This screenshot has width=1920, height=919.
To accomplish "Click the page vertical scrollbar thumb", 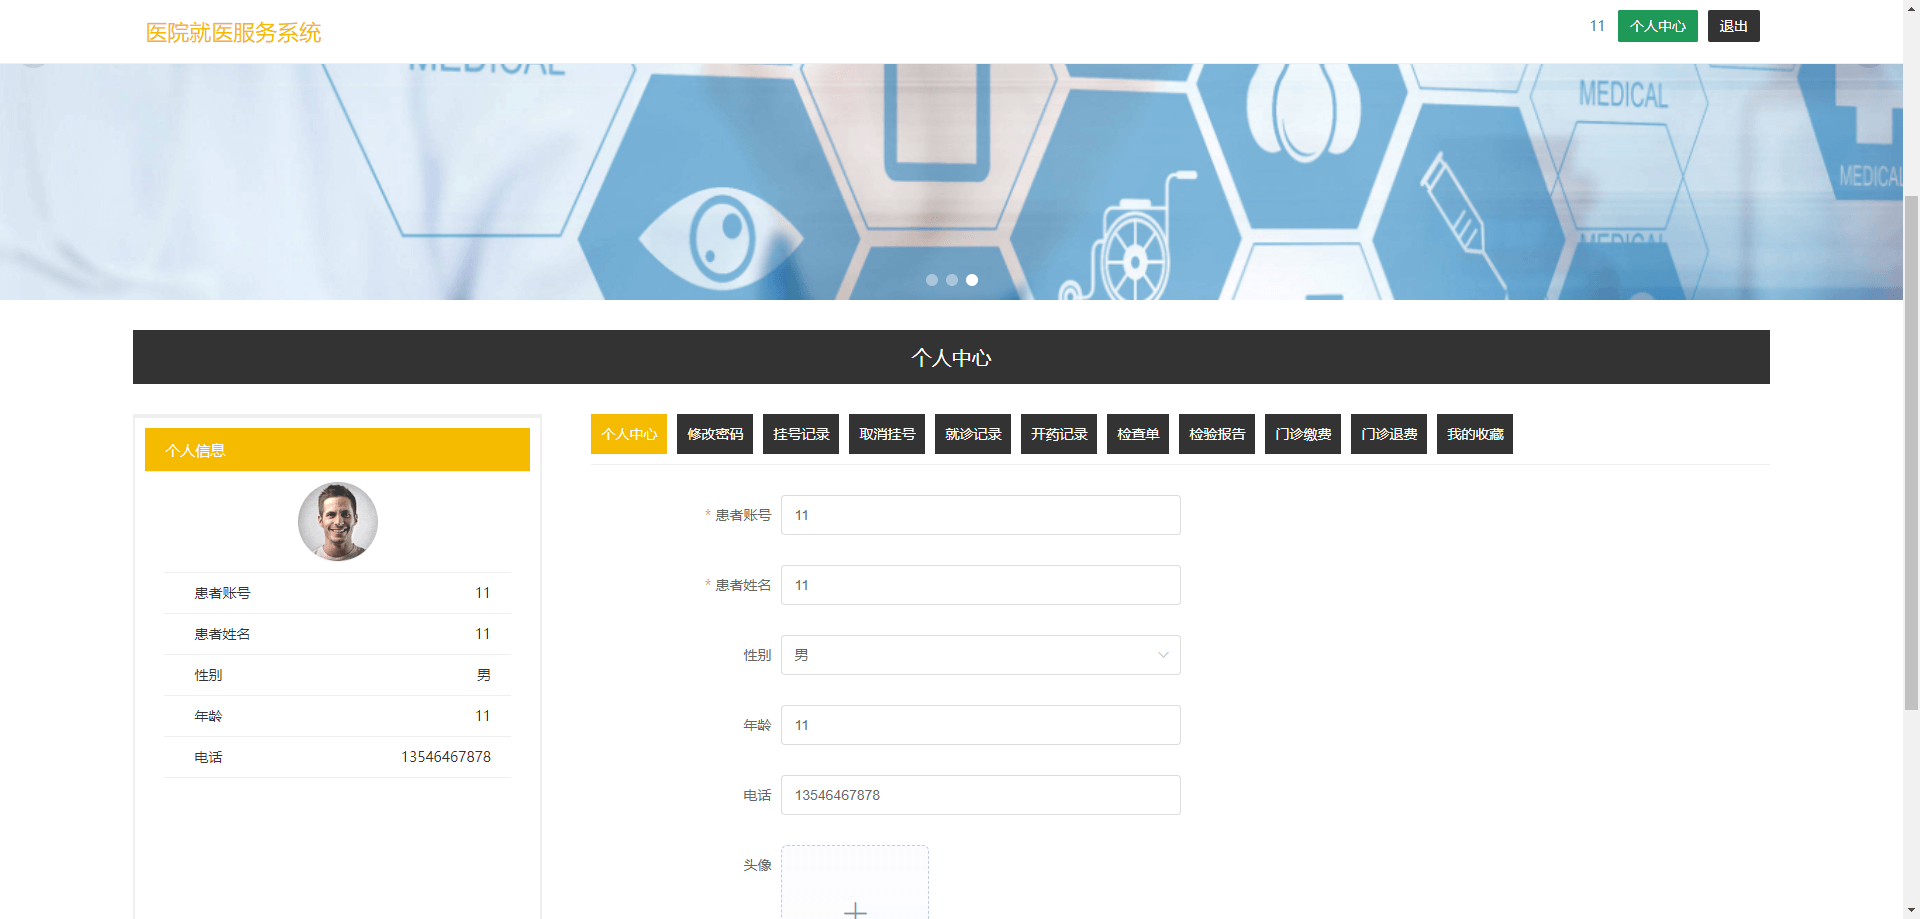I will click(1911, 452).
